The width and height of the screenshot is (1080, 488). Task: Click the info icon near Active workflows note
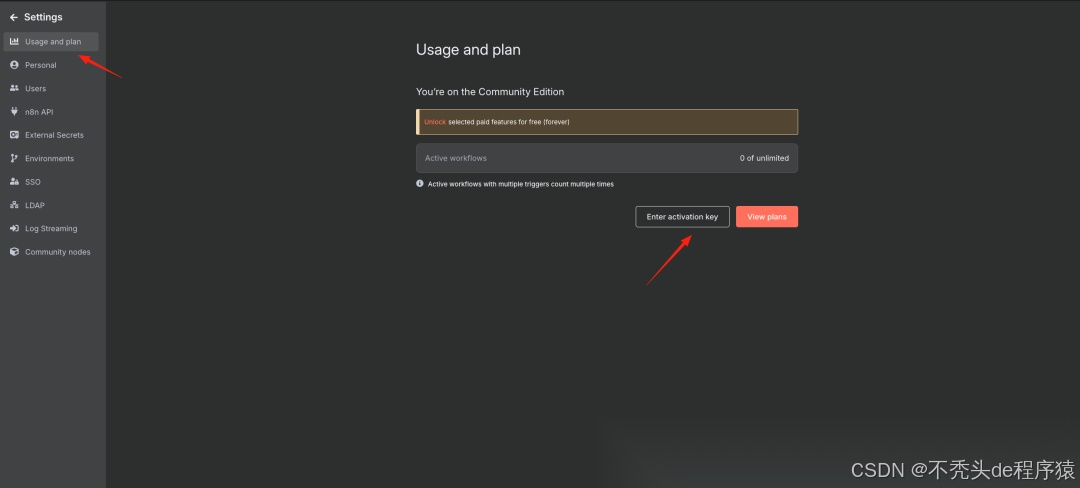[x=419, y=184]
